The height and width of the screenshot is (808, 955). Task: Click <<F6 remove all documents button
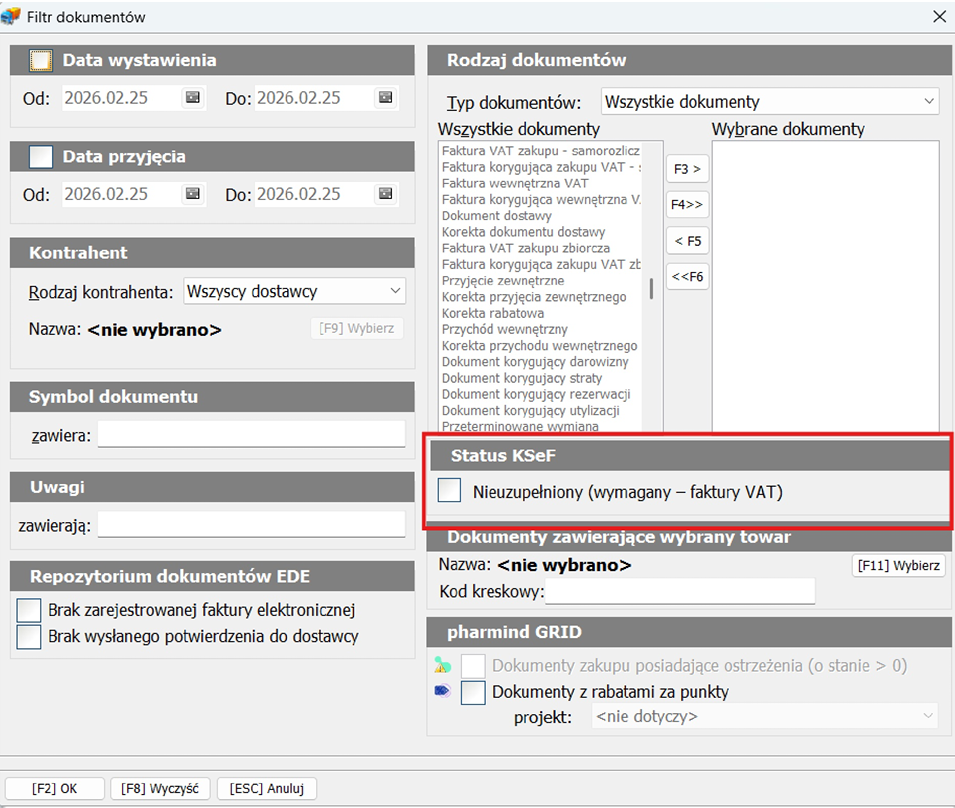pyautogui.click(x=687, y=276)
